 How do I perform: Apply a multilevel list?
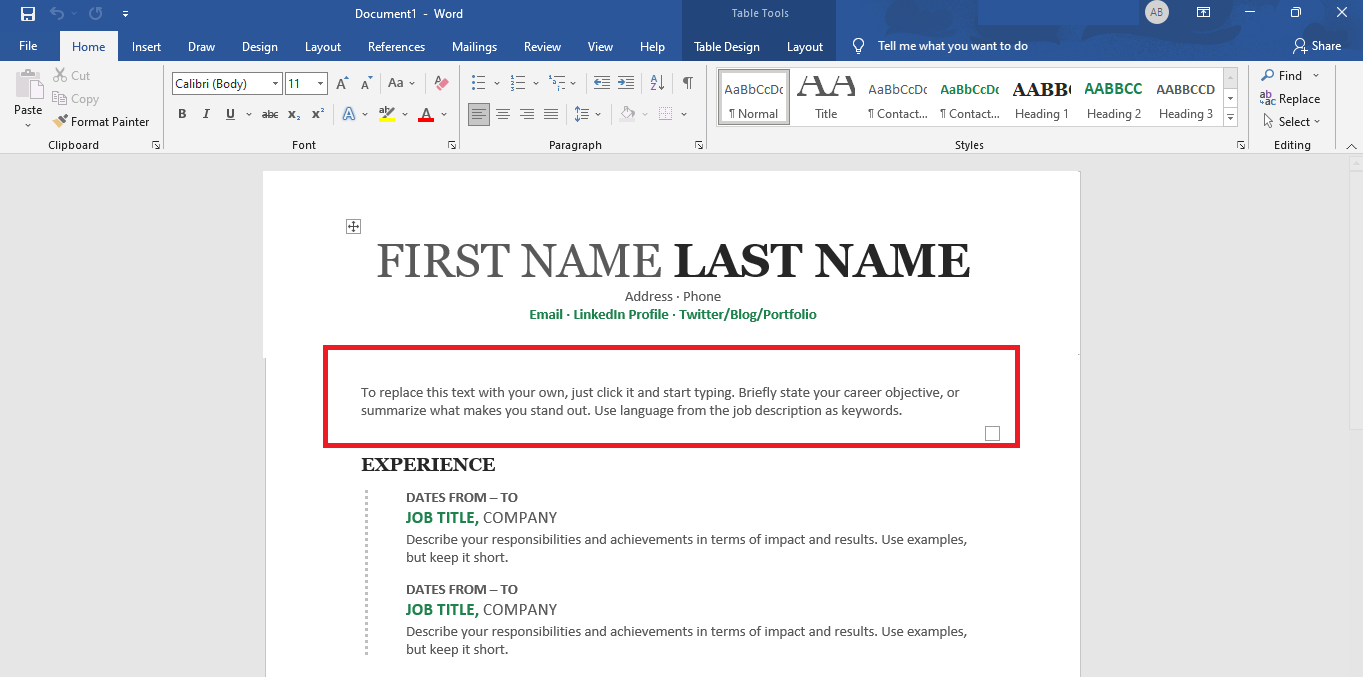(x=557, y=83)
